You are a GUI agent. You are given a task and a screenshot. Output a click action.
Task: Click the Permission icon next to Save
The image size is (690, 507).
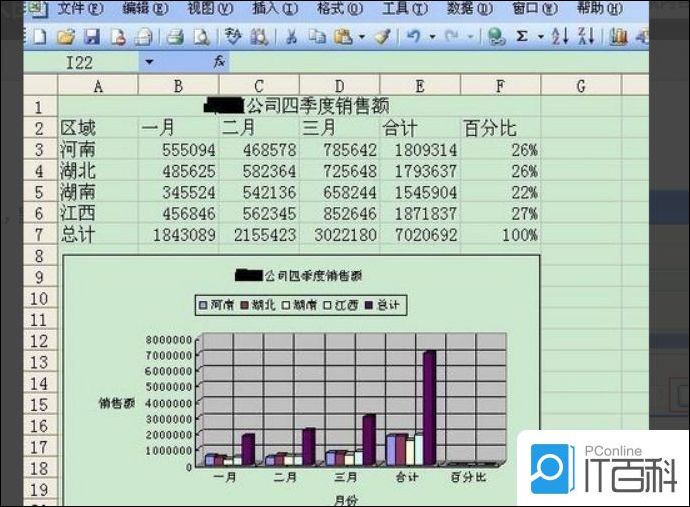click(118, 37)
